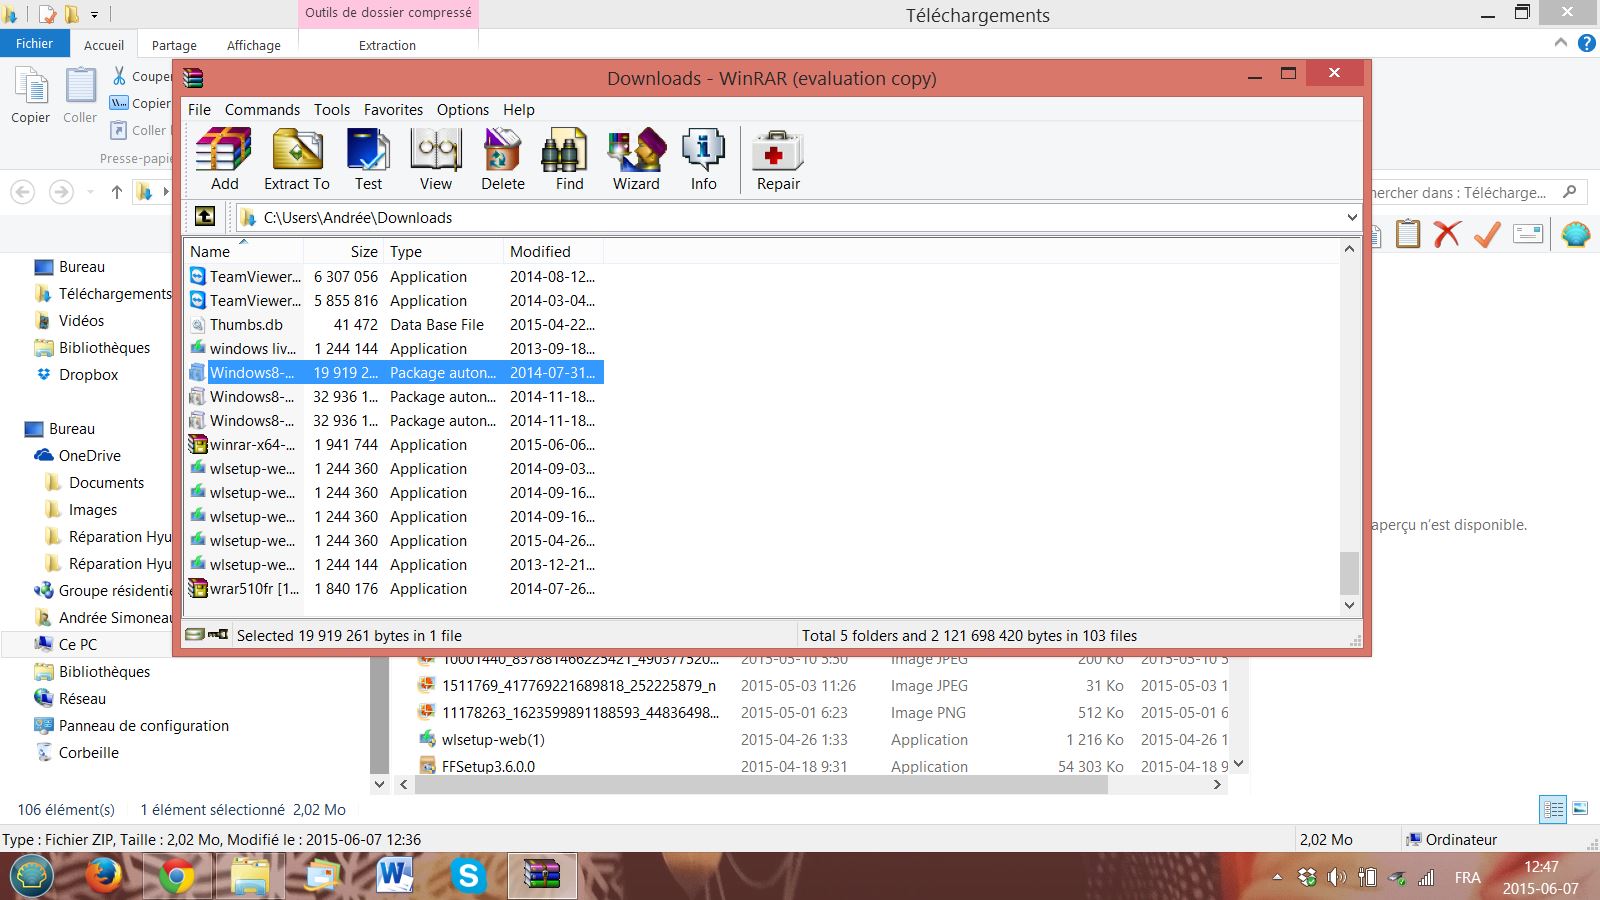The width and height of the screenshot is (1600, 900).
Task: Select the Thumbs.db file row
Action: point(394,325)
